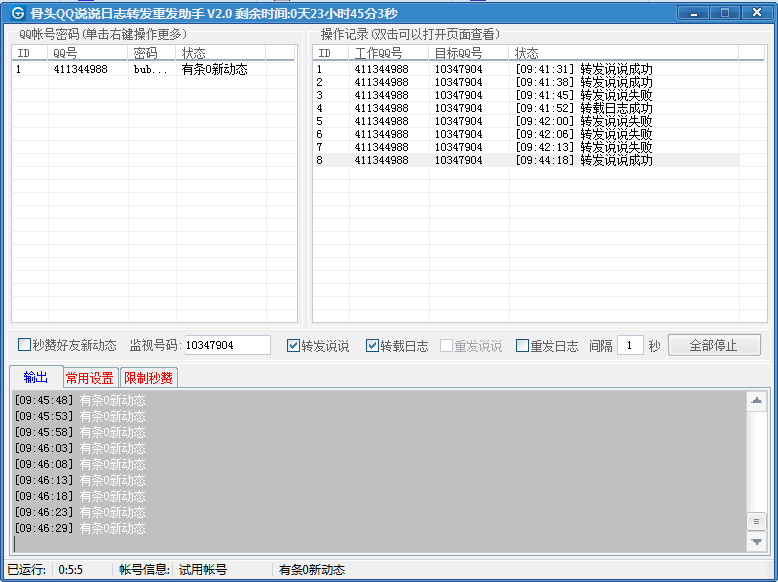Click the output log scrollbar thumb
This screenshot has height=582, width=778.
756,521
